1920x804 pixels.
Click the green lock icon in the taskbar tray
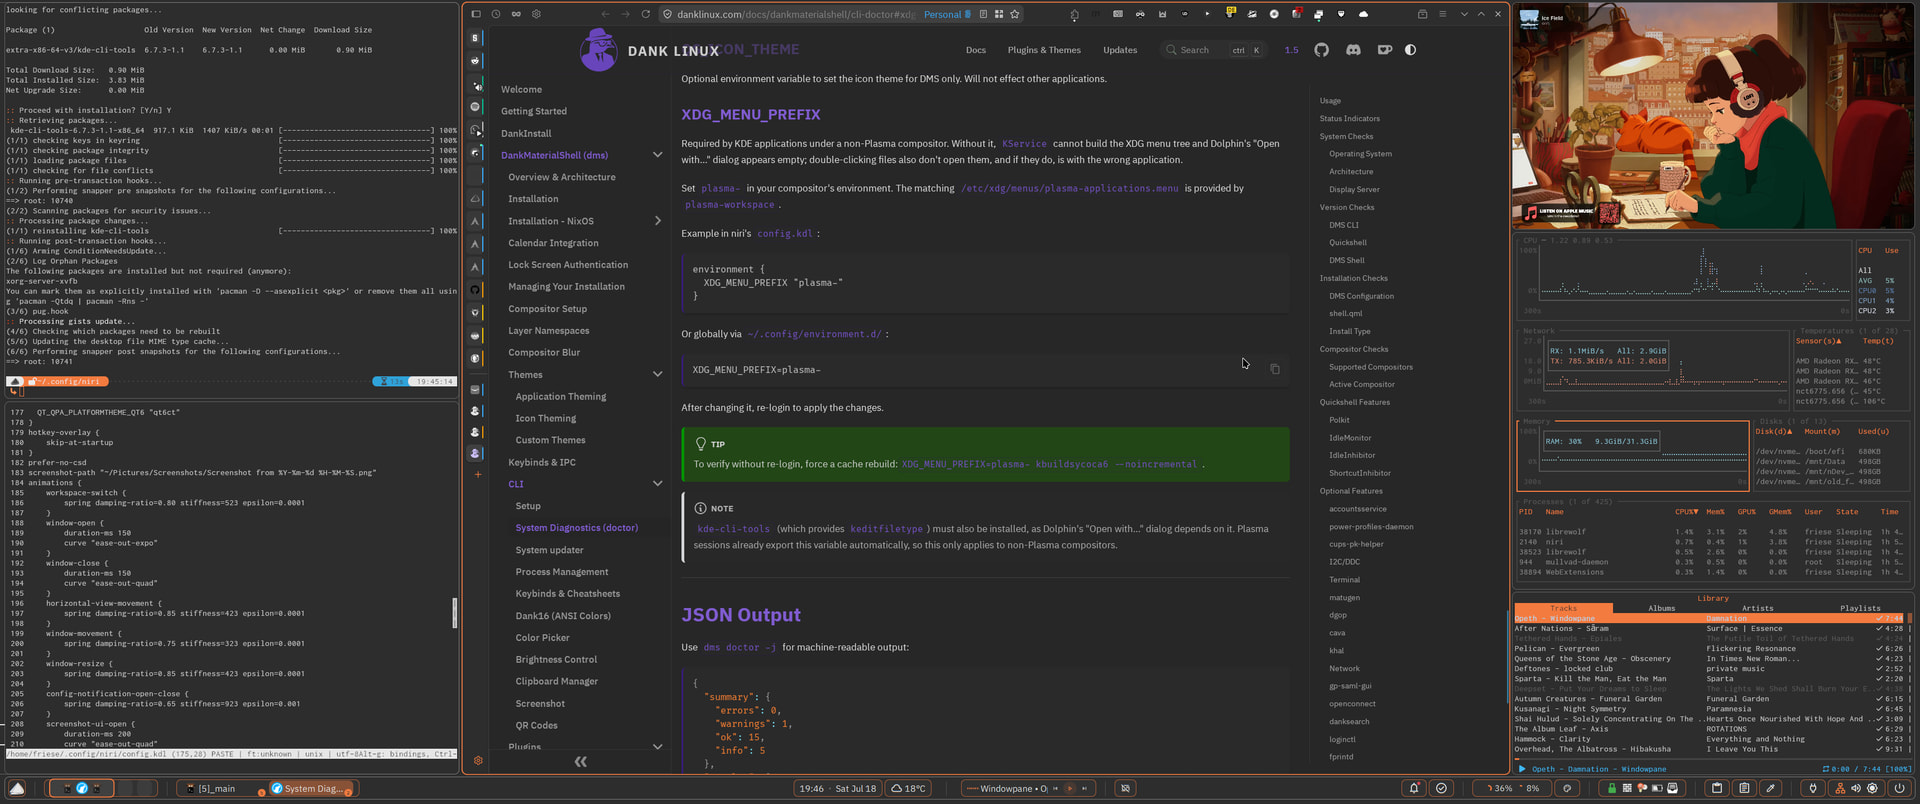(x=1611, y=788)
